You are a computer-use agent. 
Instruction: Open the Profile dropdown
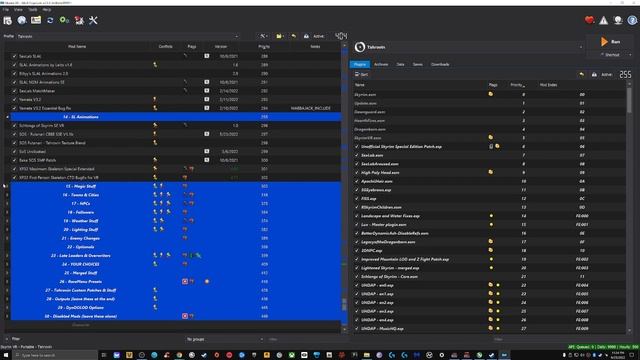(x=128, y=36)
